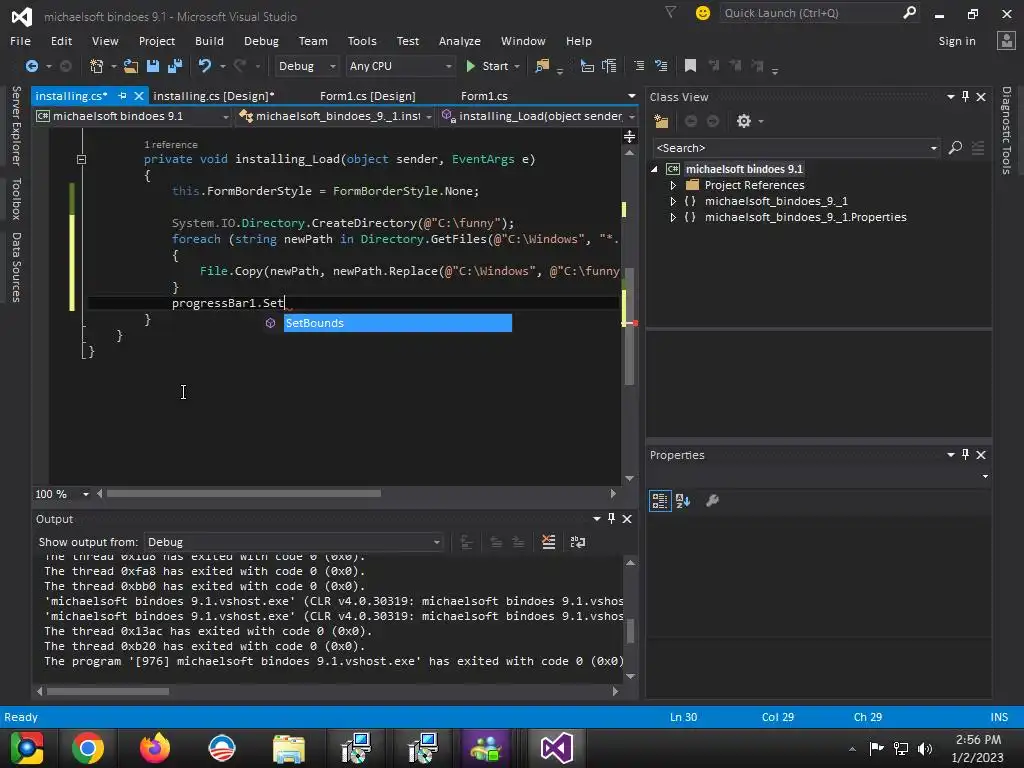Open the Diagnostic Tools side tab
The height and width of the screenshot is (768, 1024).
tap(1006, 130)
